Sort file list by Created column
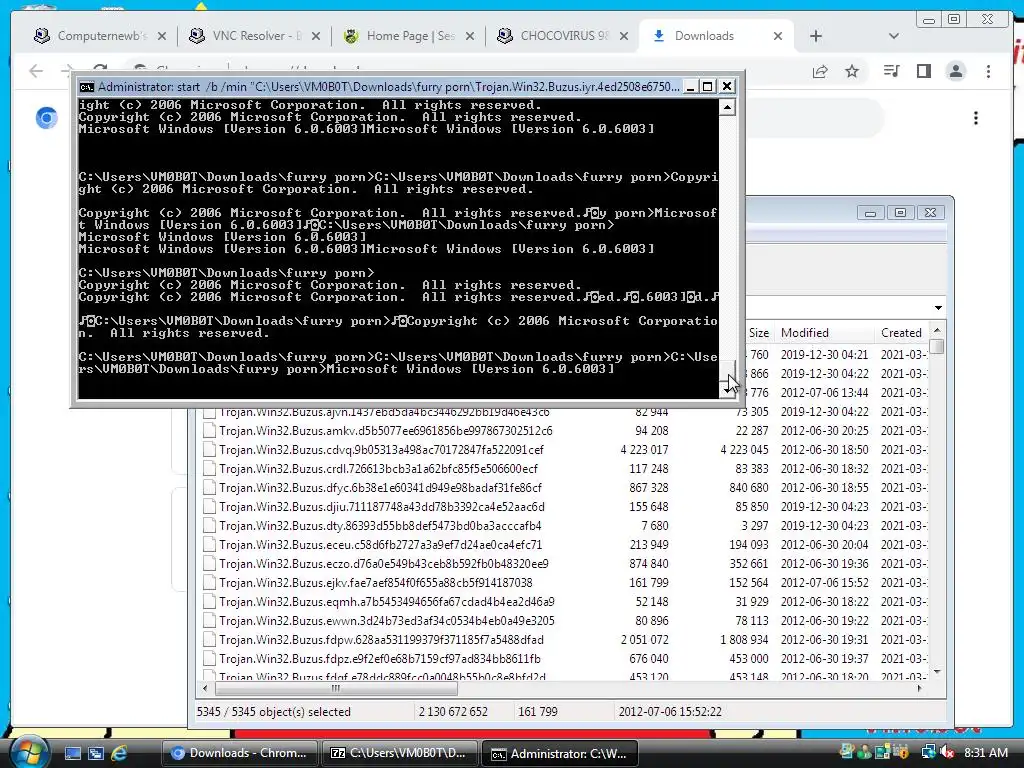 pos(901,333)
